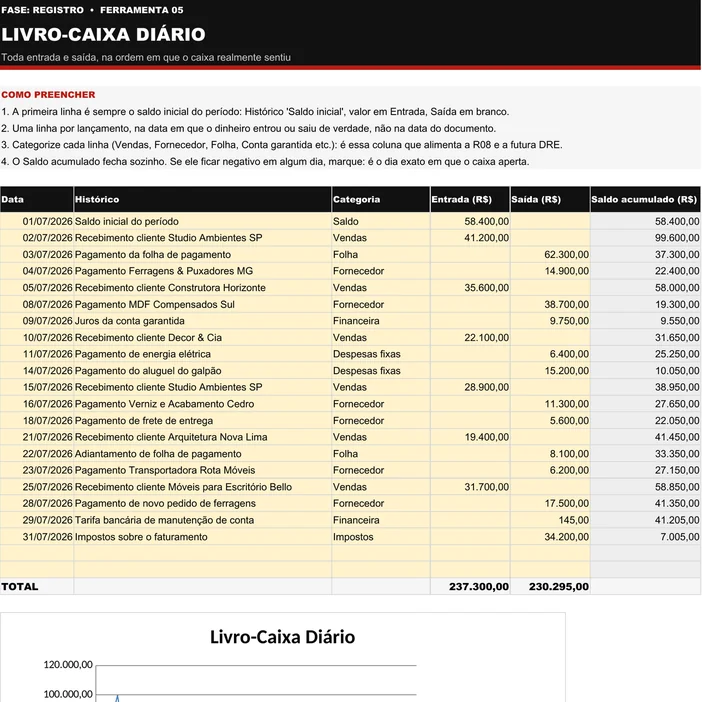Select the 'LIVRO-CAIXA DIÁRIO' title
This screenshot has width=702, height=702.
(x=103, y=34)
